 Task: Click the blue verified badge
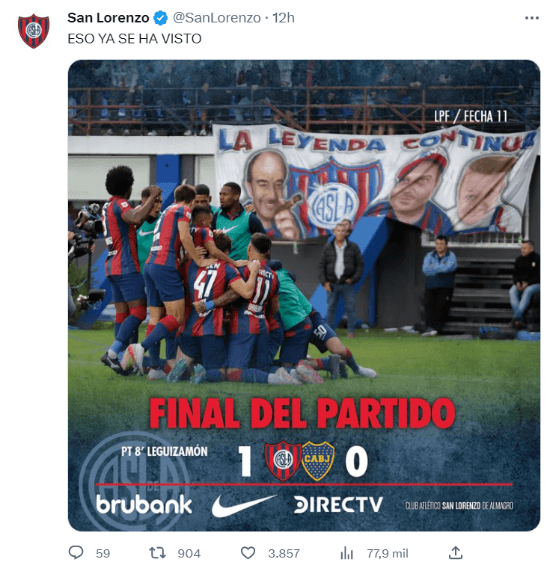pyautogui.click(x=160, y=18)
